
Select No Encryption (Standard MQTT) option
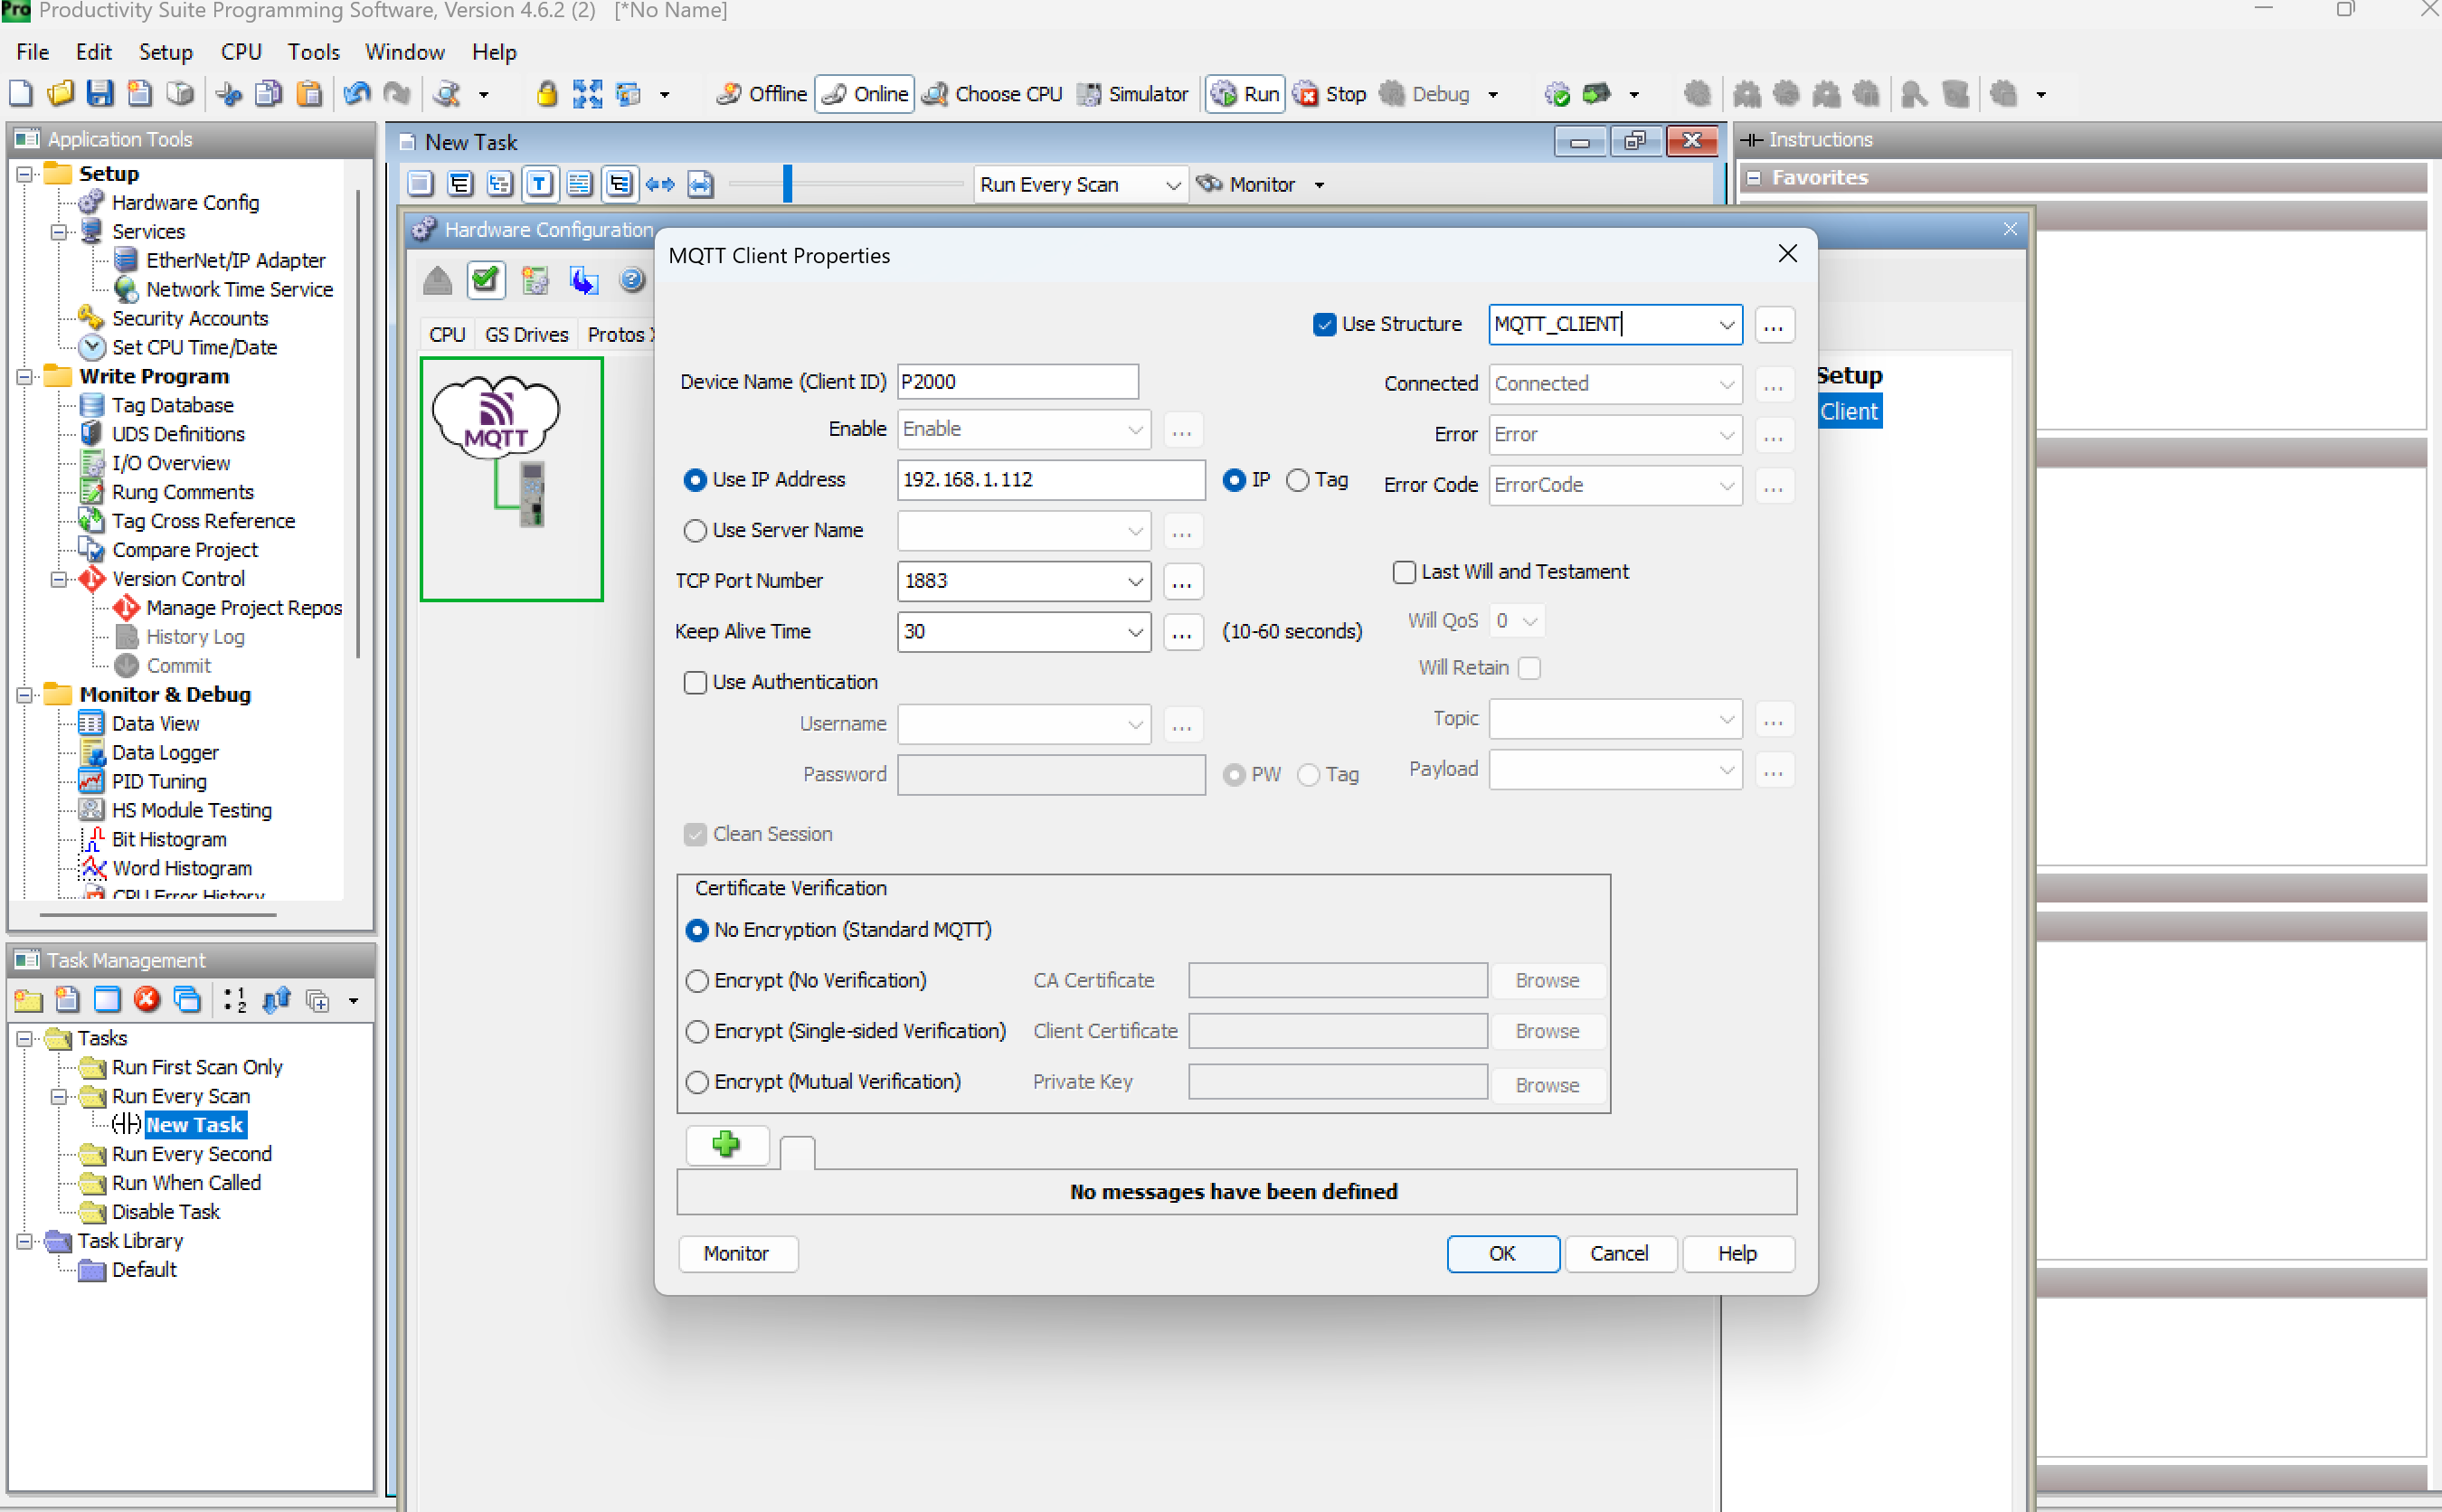pyautogui.click(x=697, y=930)
